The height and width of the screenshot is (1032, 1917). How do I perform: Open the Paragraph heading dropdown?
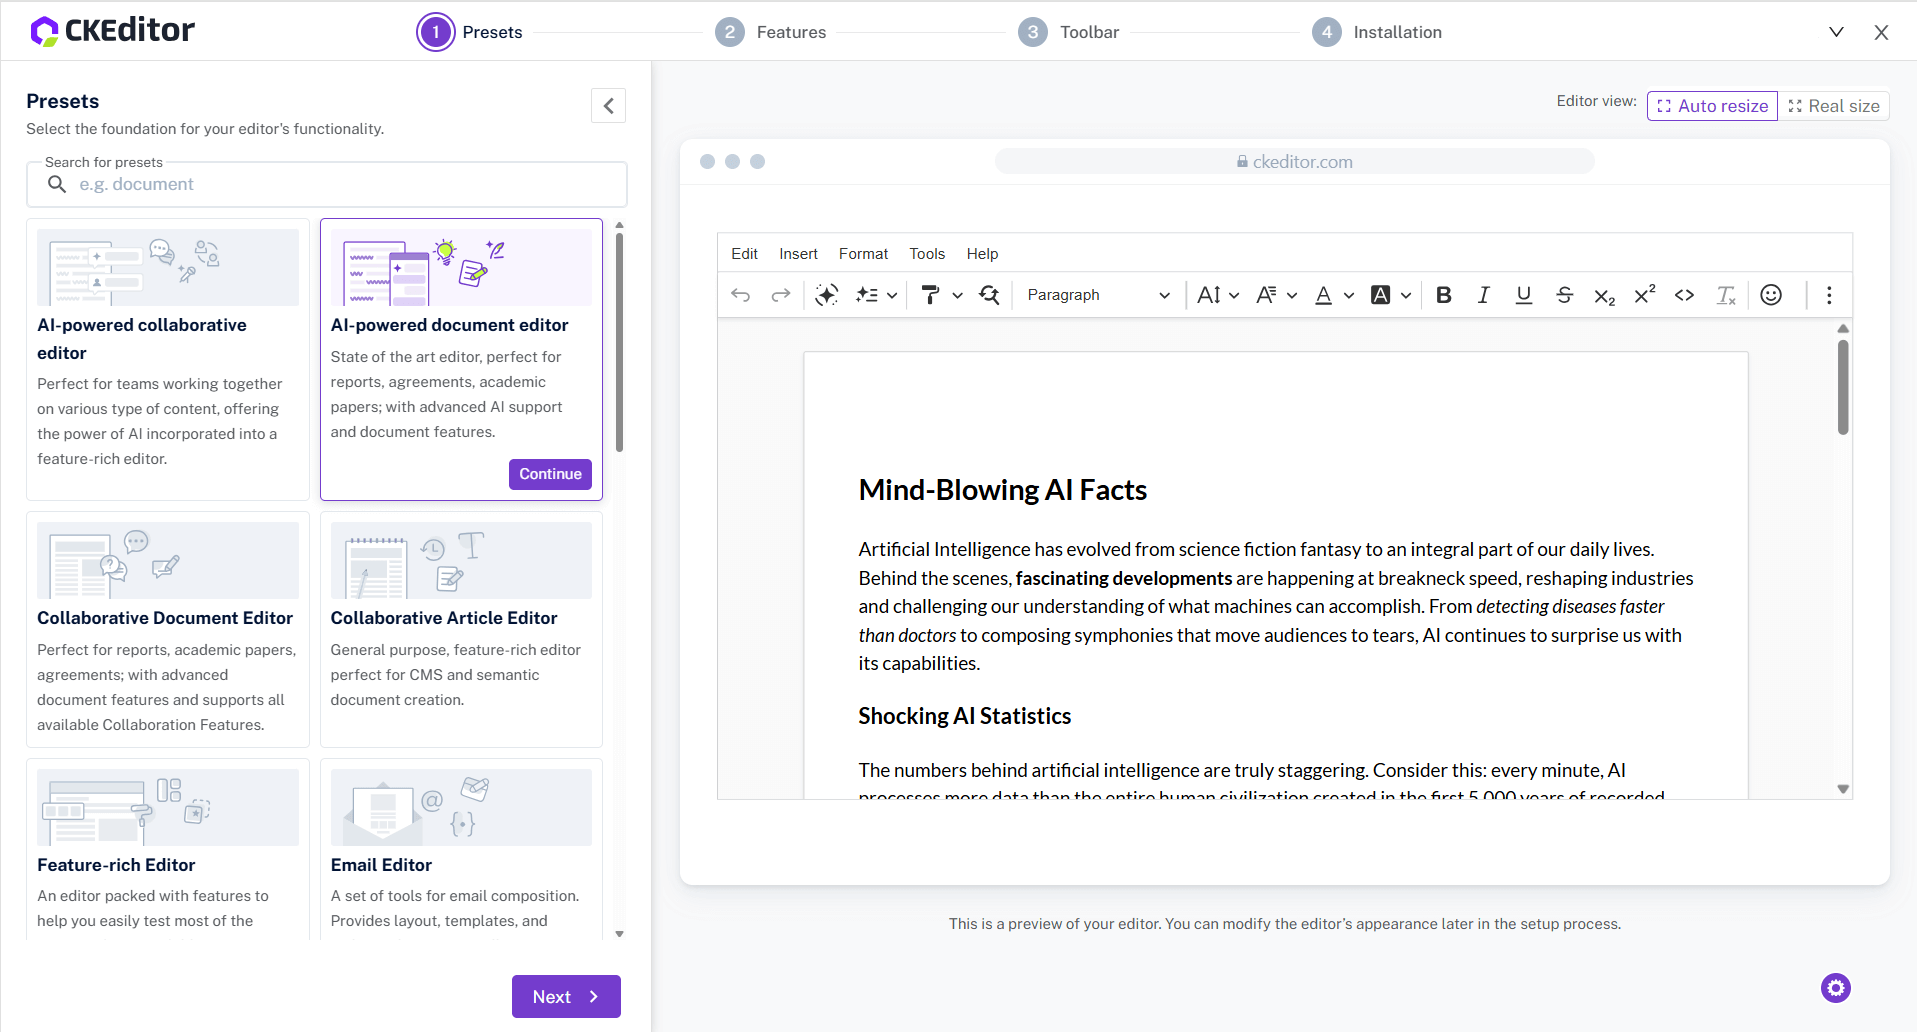pos(1097,295)
